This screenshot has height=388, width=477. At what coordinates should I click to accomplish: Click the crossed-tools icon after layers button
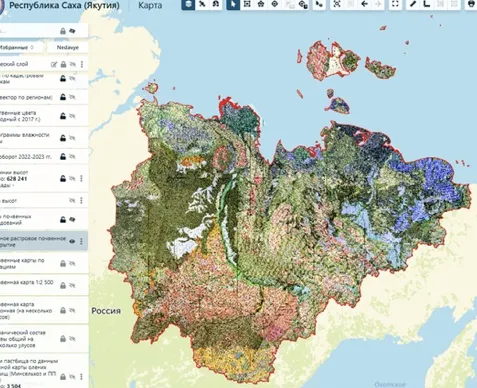tap(202, 4)
